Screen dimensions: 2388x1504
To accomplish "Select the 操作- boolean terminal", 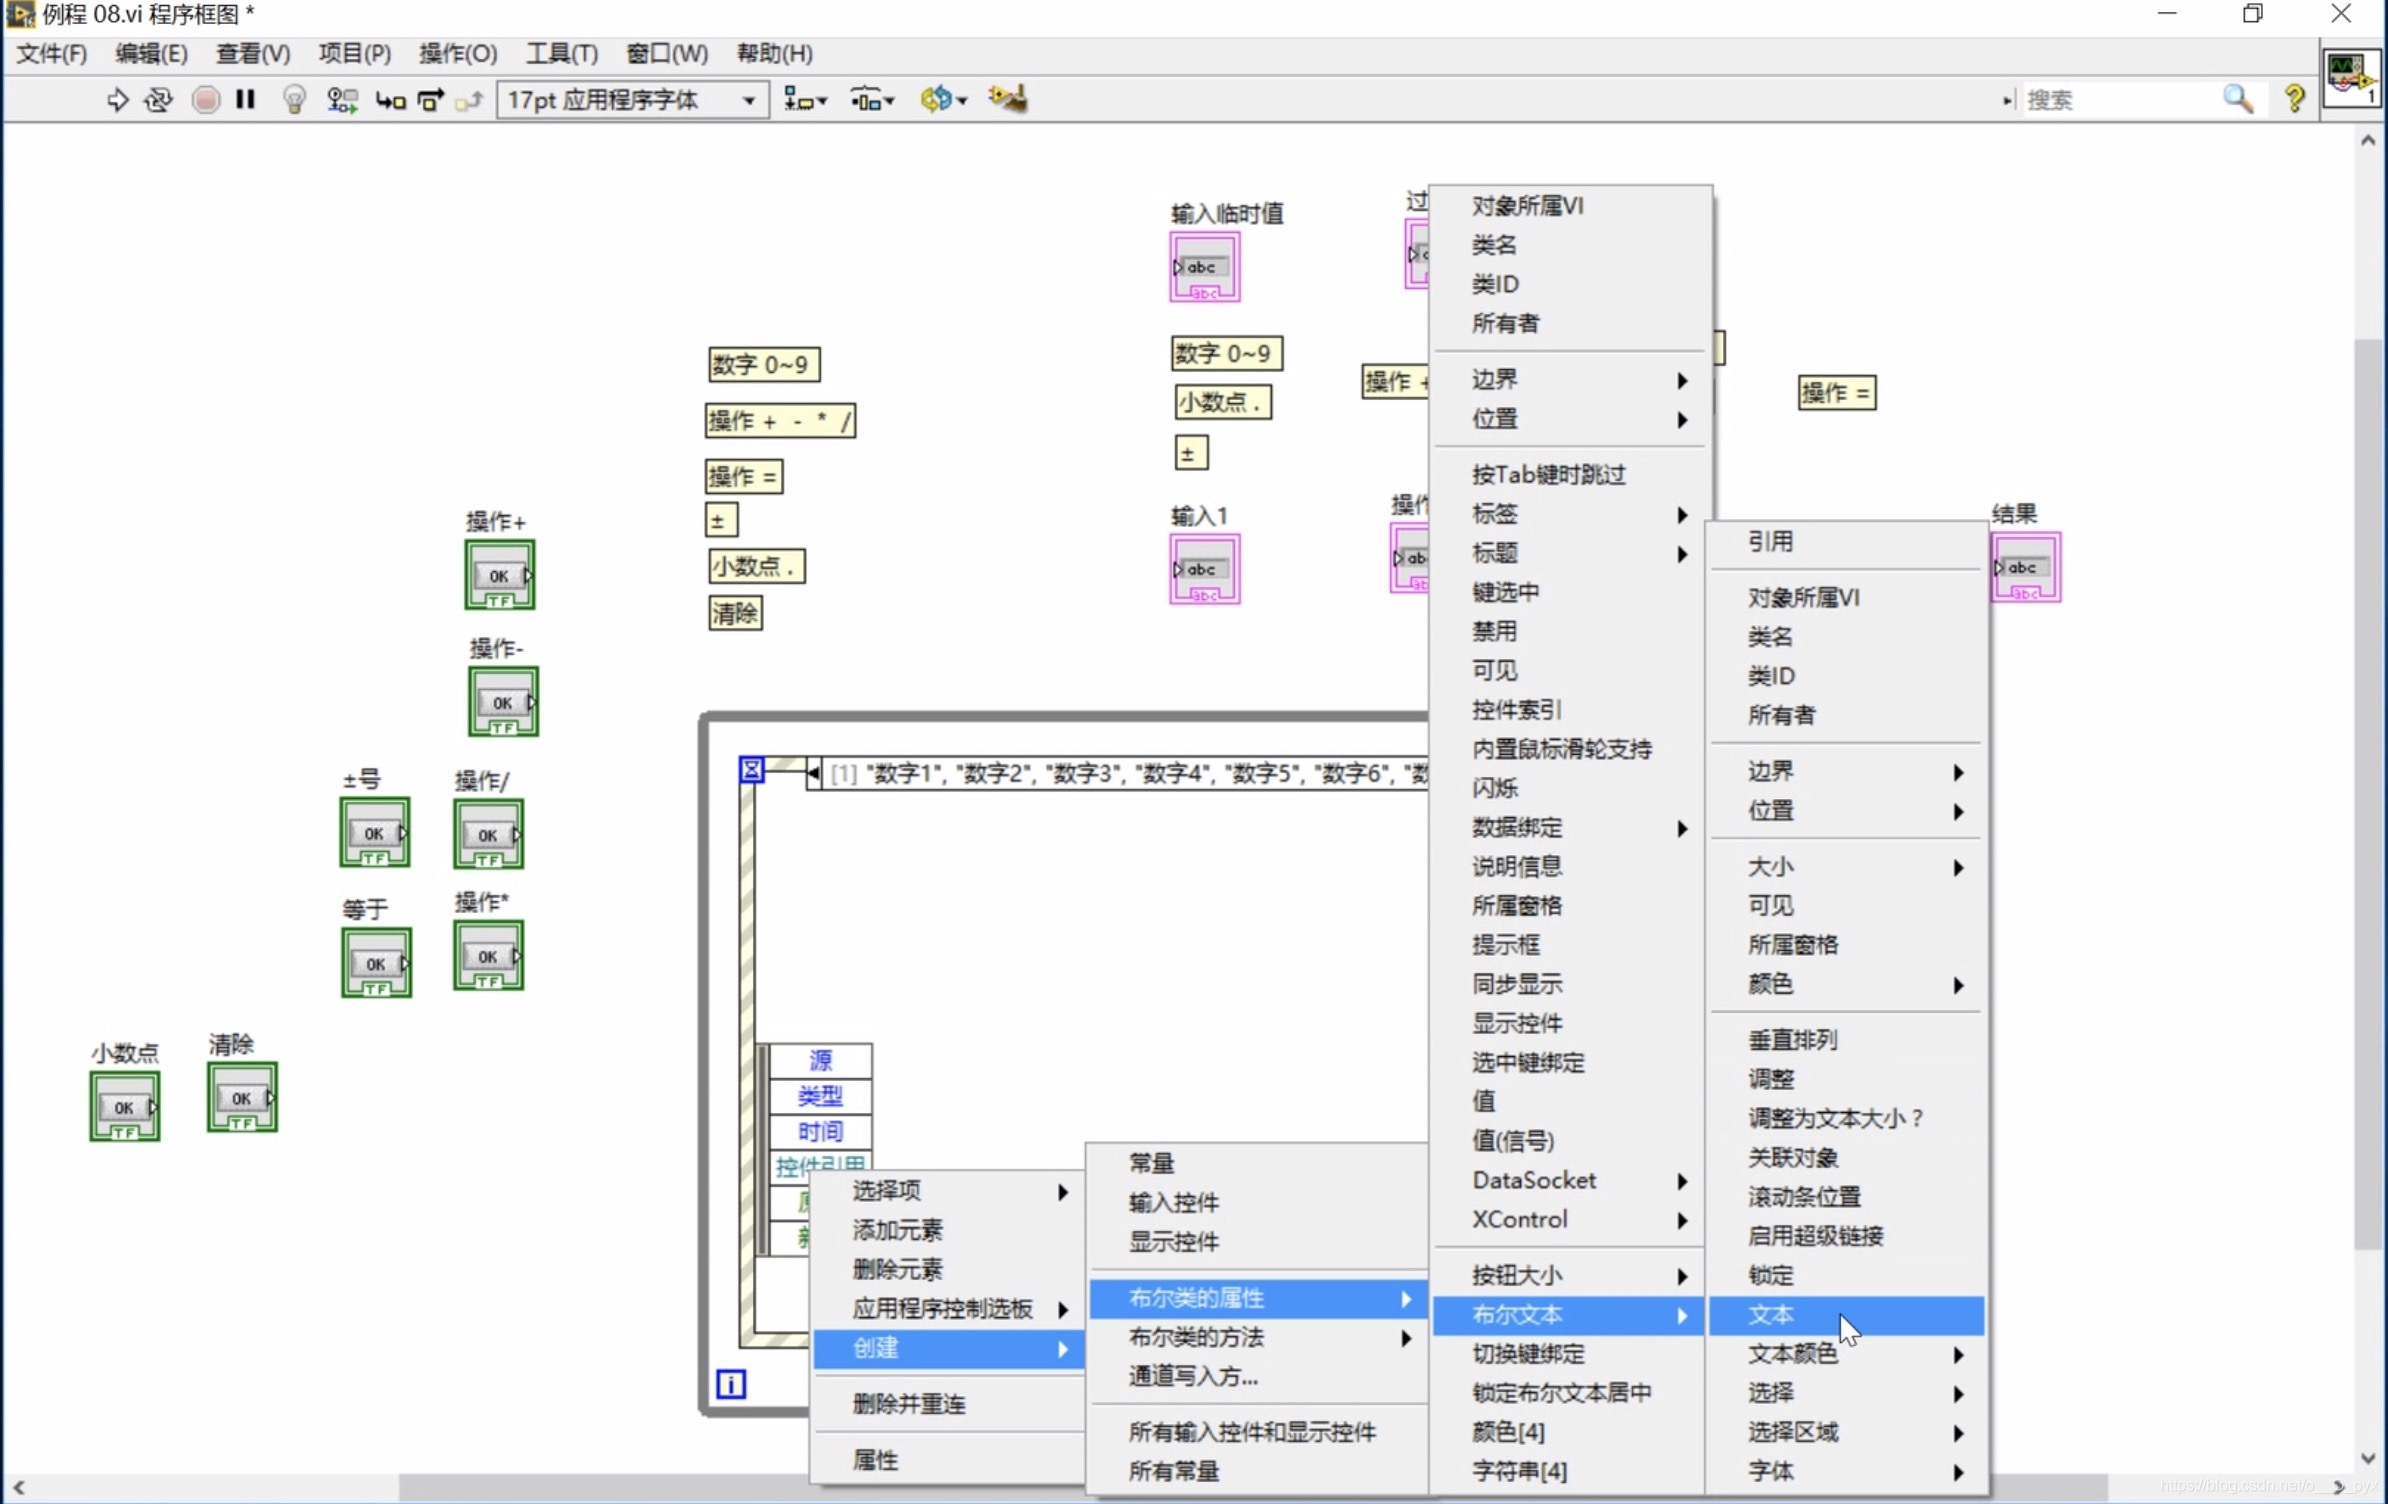I will point(503,702).
